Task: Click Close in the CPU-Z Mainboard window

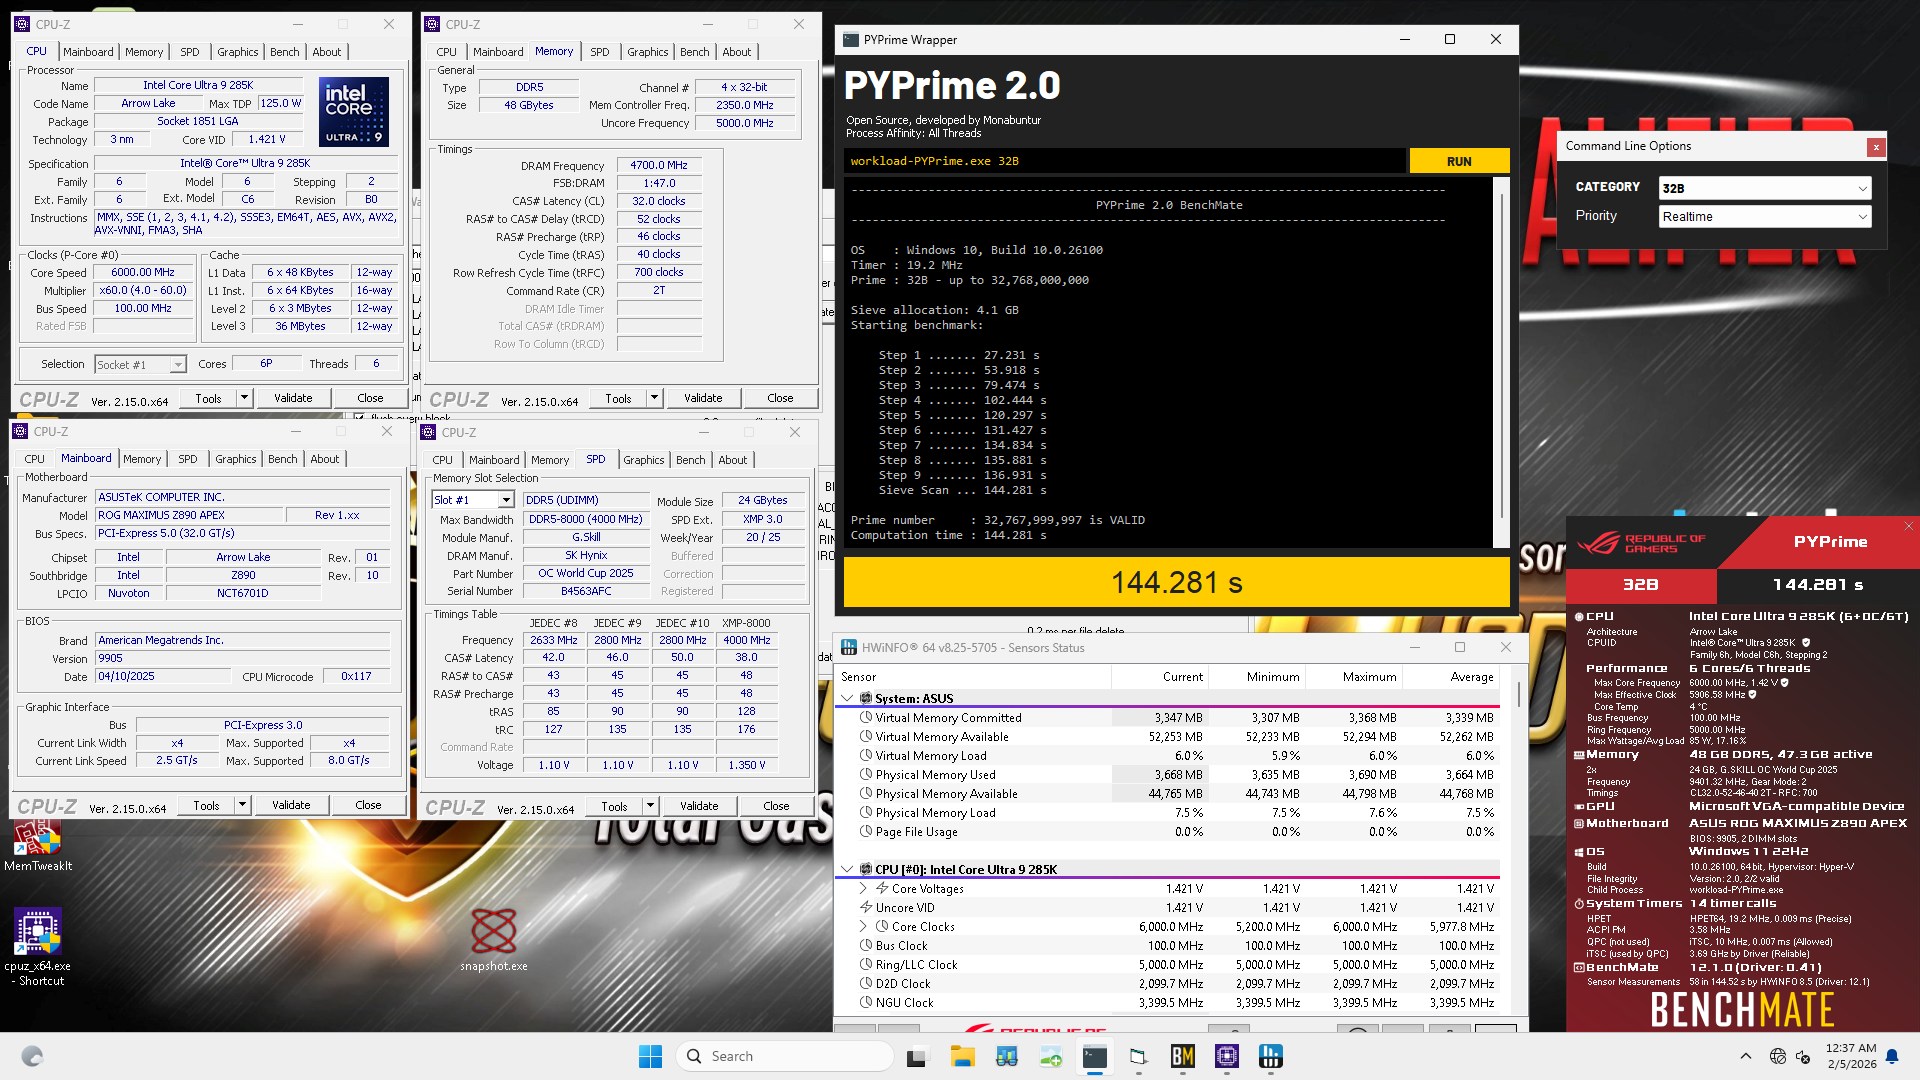Action: [x=368, y=805]
